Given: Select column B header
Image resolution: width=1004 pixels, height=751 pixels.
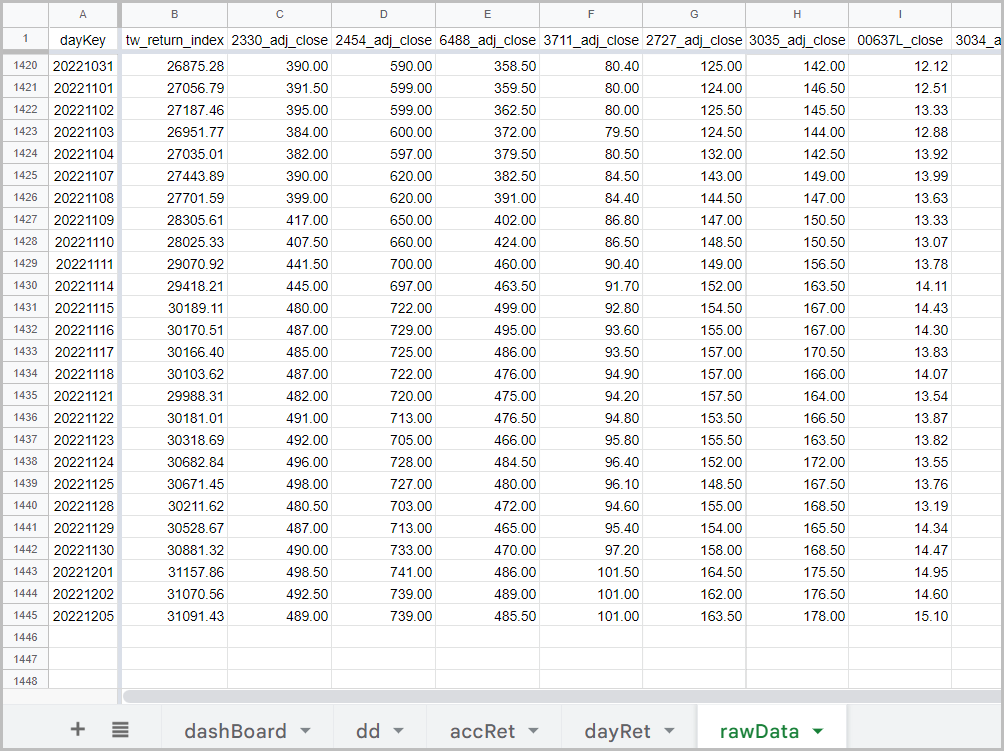Looking at the screenshot, I should tap(175, 14).
